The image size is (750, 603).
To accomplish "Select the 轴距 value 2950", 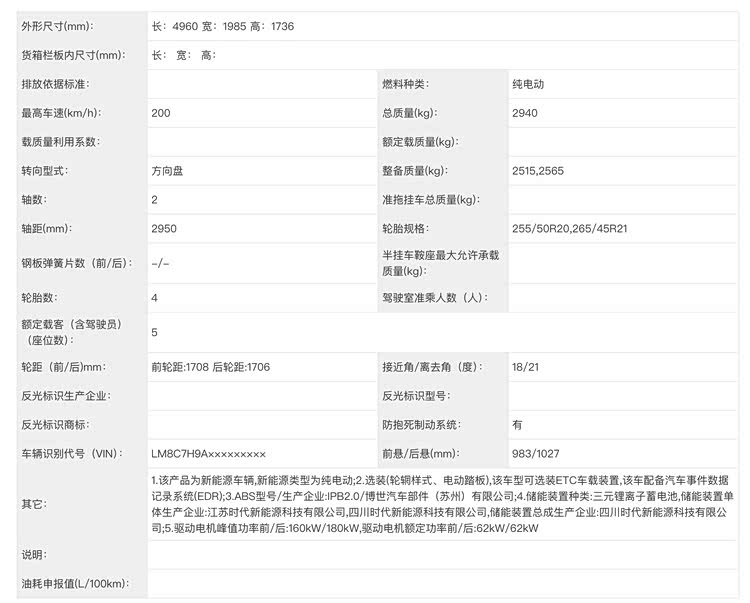I will [x=164, y=229].
